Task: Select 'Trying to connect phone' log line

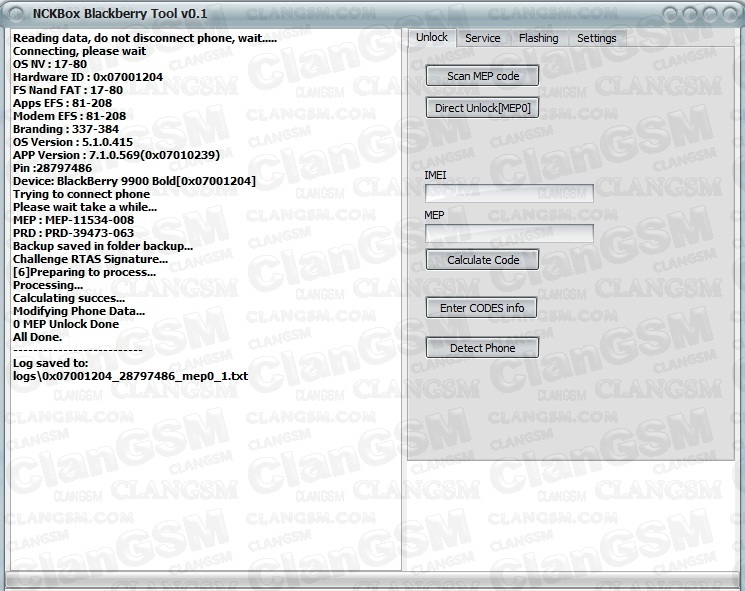Action: (81, 194)
